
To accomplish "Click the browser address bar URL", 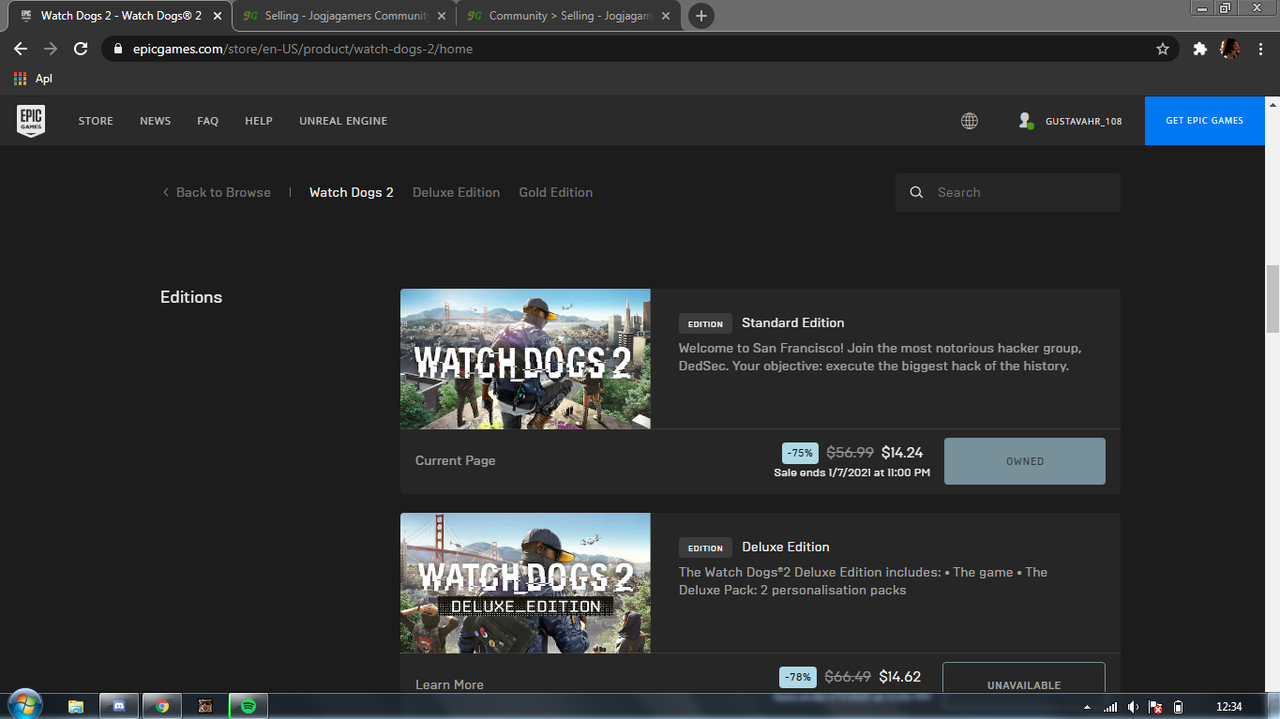I will pos(303,49).
